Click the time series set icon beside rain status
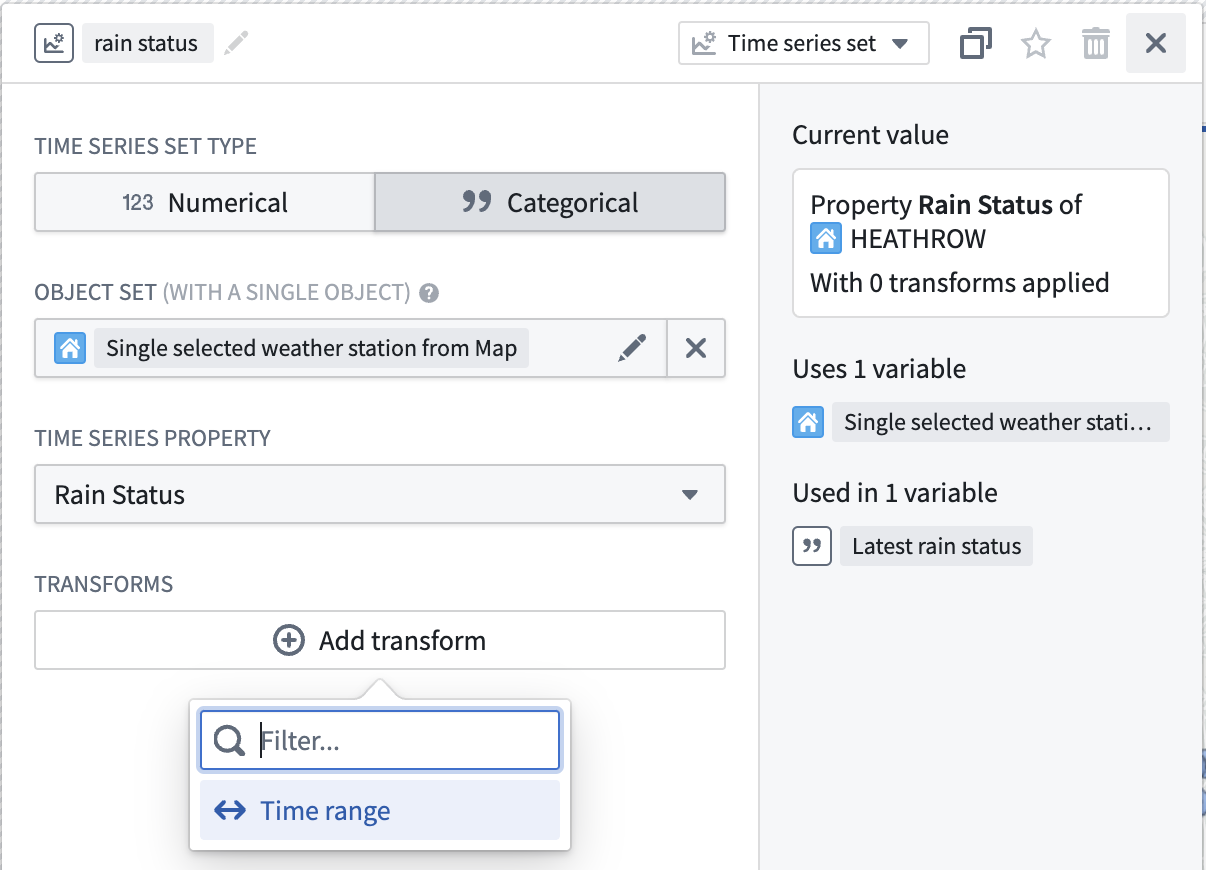Image resolution: width=1206 pixels, height=870 pixels. 54,44
